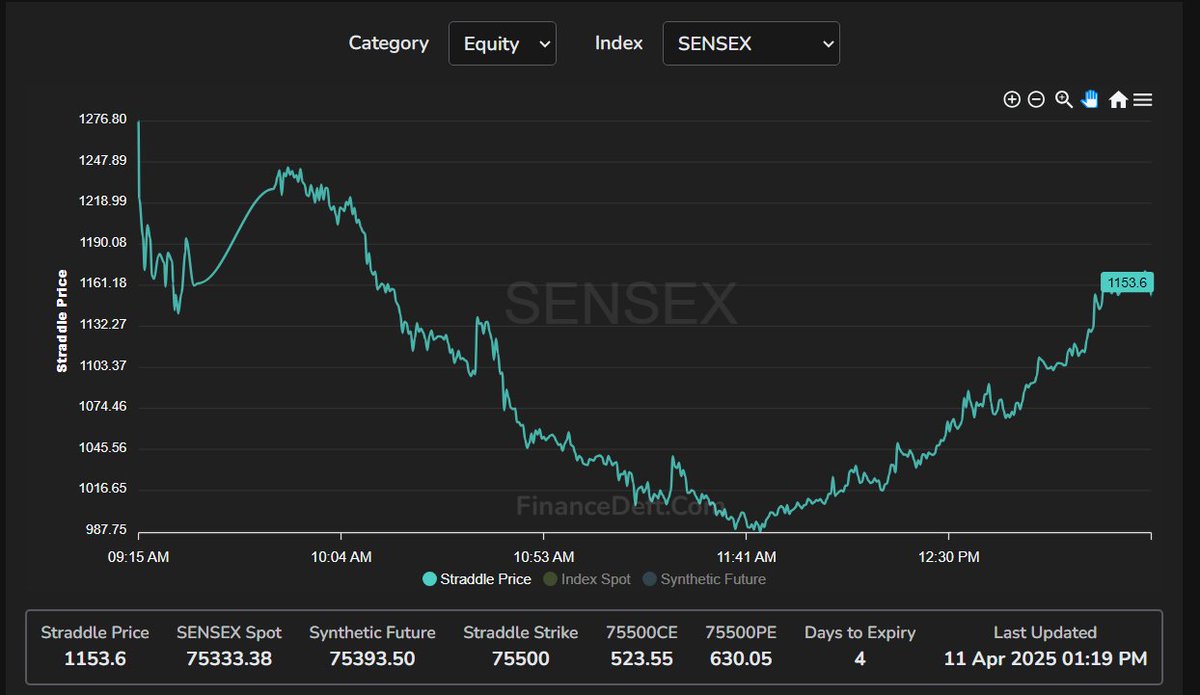Click the 09:15 AM axis label
This screenshot has width=1200, height=695.
coord(138,557)
